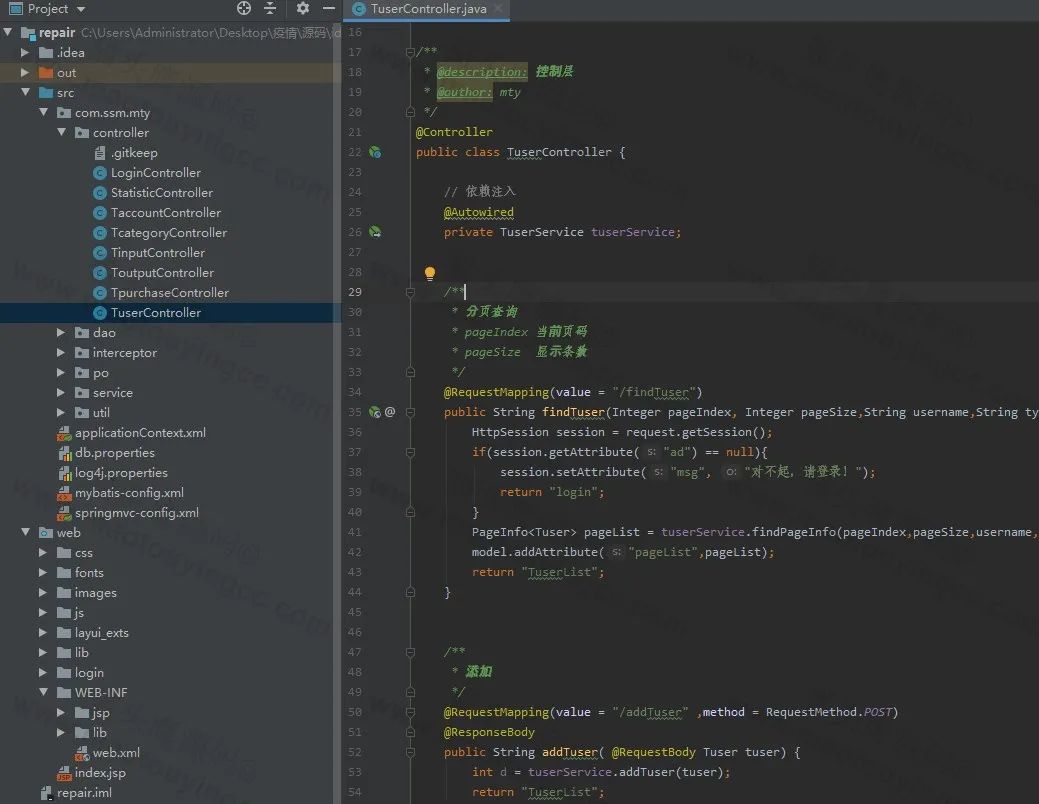Select .gitkeep file in controller
Image resolution: width=1039 pixels, height=804 pixels.
tap(134, 152)
